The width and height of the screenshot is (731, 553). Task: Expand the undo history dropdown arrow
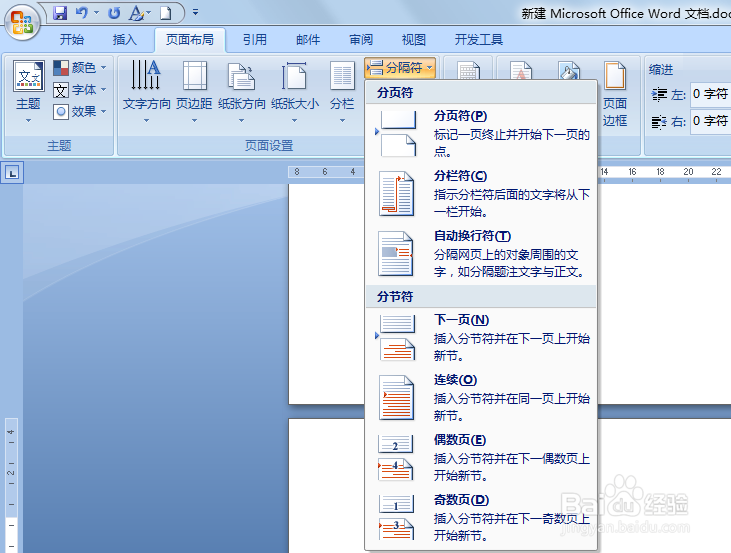click(97, 13)
